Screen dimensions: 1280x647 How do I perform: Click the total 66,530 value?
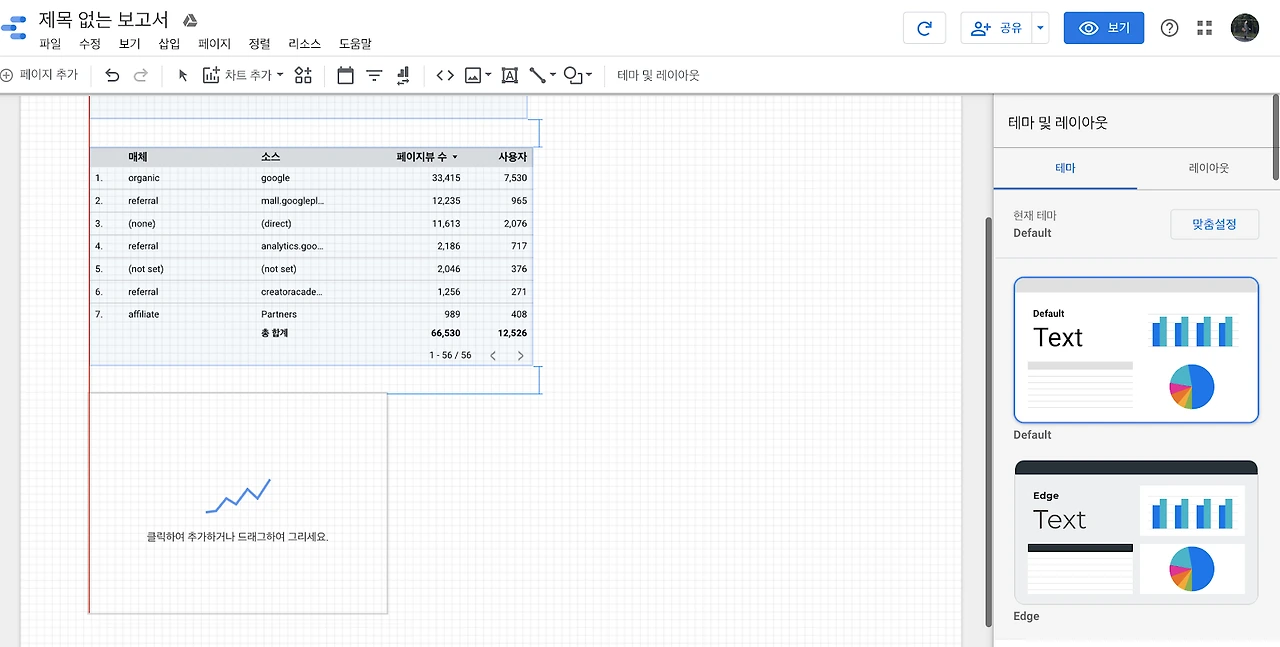pyautogui.click(x=446, y=333)
